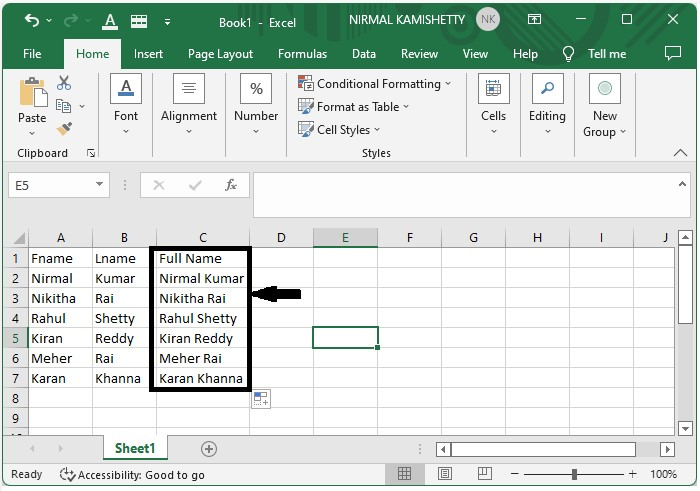700x491 pixels.
Task: Click the Insert Function fx icon
Action: pyautogui.click(x=231, y=185)
